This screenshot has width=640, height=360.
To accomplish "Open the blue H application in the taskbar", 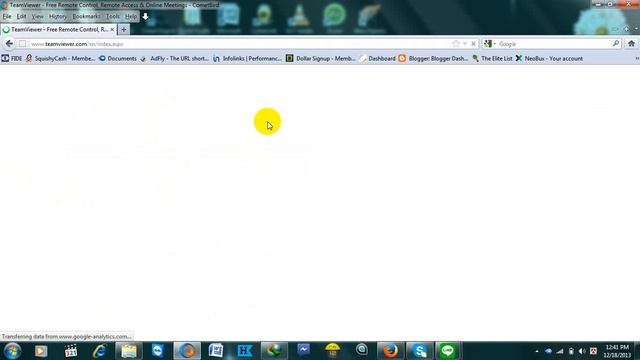I will [245, 351].
